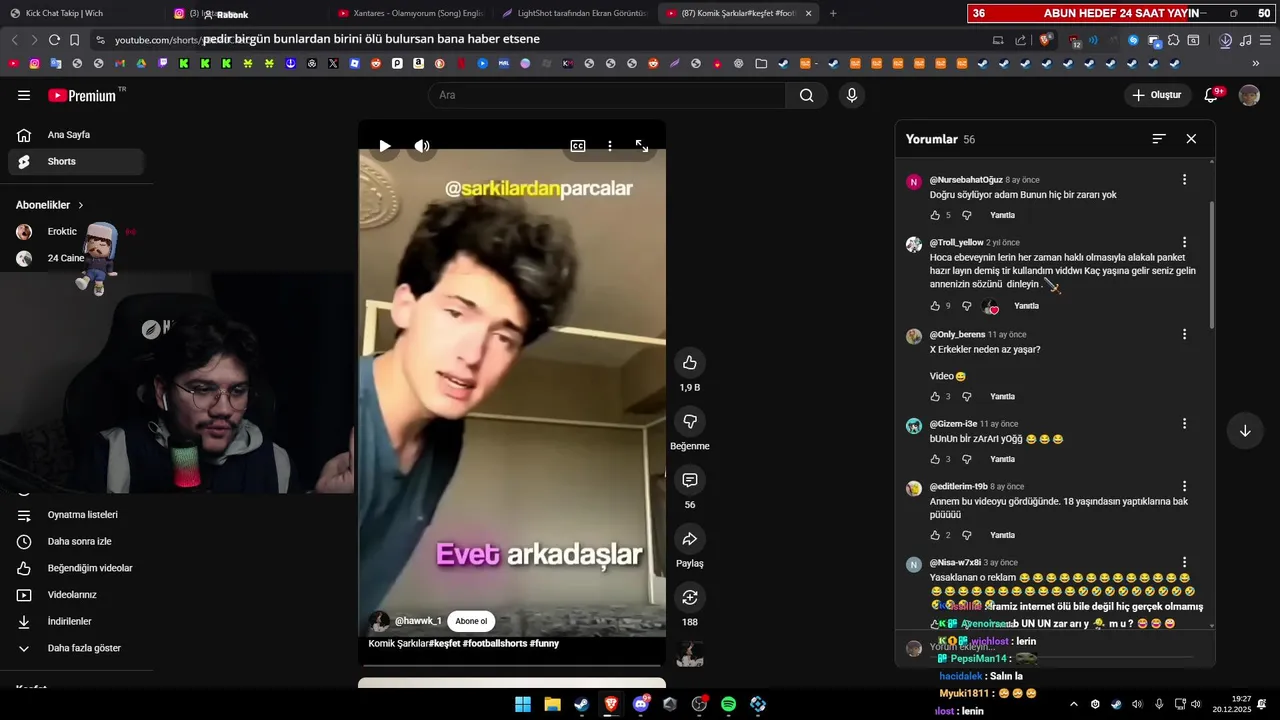Click the #keşfet hashtag
Screen dimensions: 1280x720
pyautogui.click(x=444, y=643)
